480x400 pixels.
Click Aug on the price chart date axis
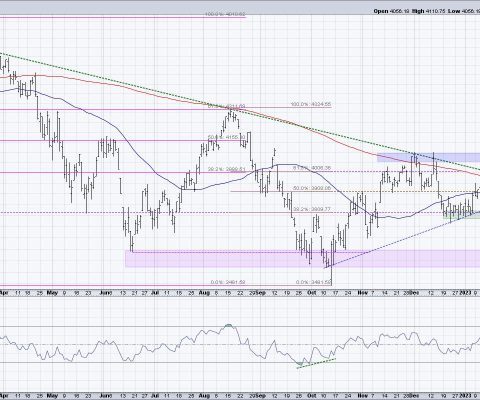pyautogui.click(x=205, y=293)
